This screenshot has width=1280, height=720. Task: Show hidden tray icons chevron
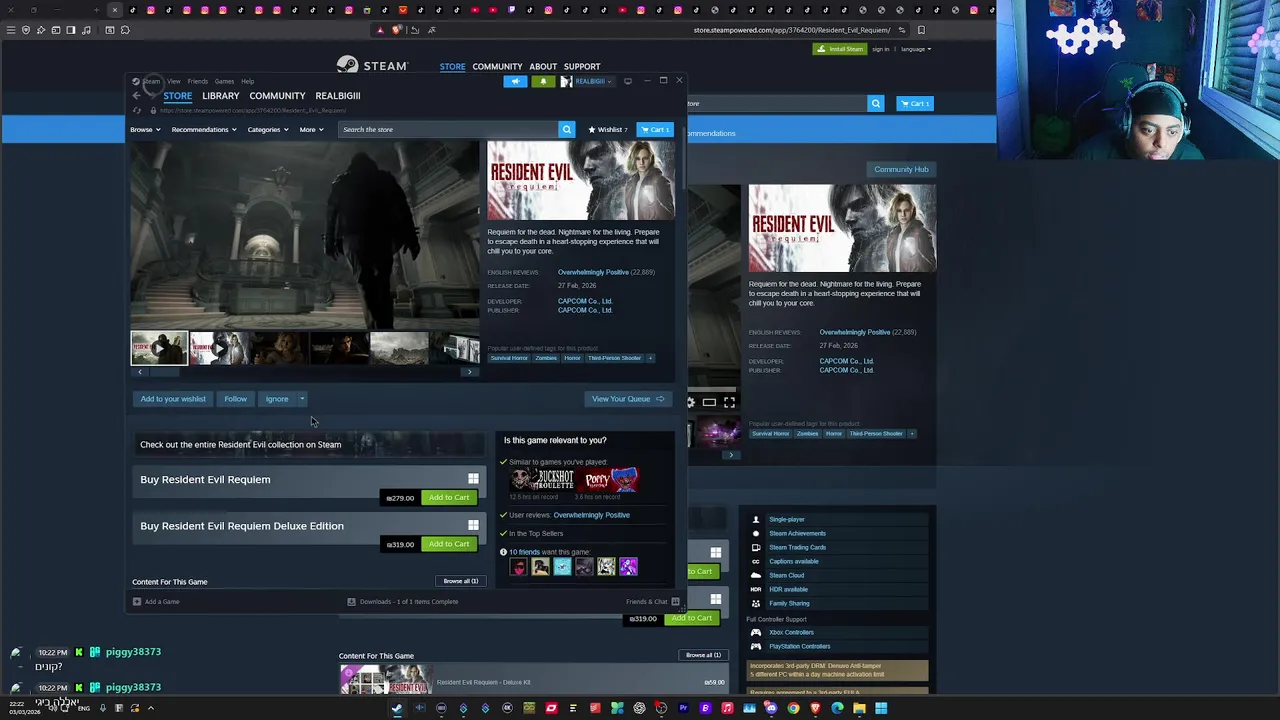click(x=151, y=708)
